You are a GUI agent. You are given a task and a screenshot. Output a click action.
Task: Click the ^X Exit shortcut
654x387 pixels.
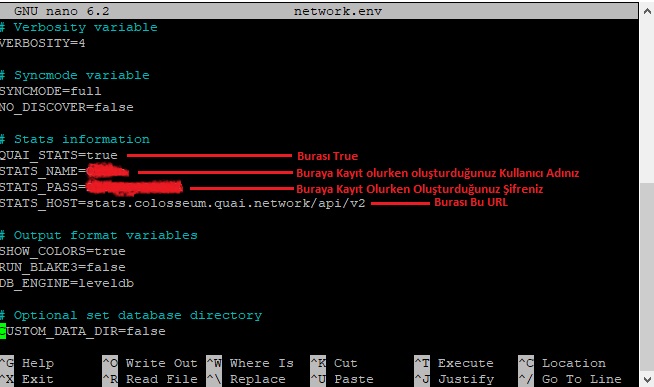coord(27,379)
